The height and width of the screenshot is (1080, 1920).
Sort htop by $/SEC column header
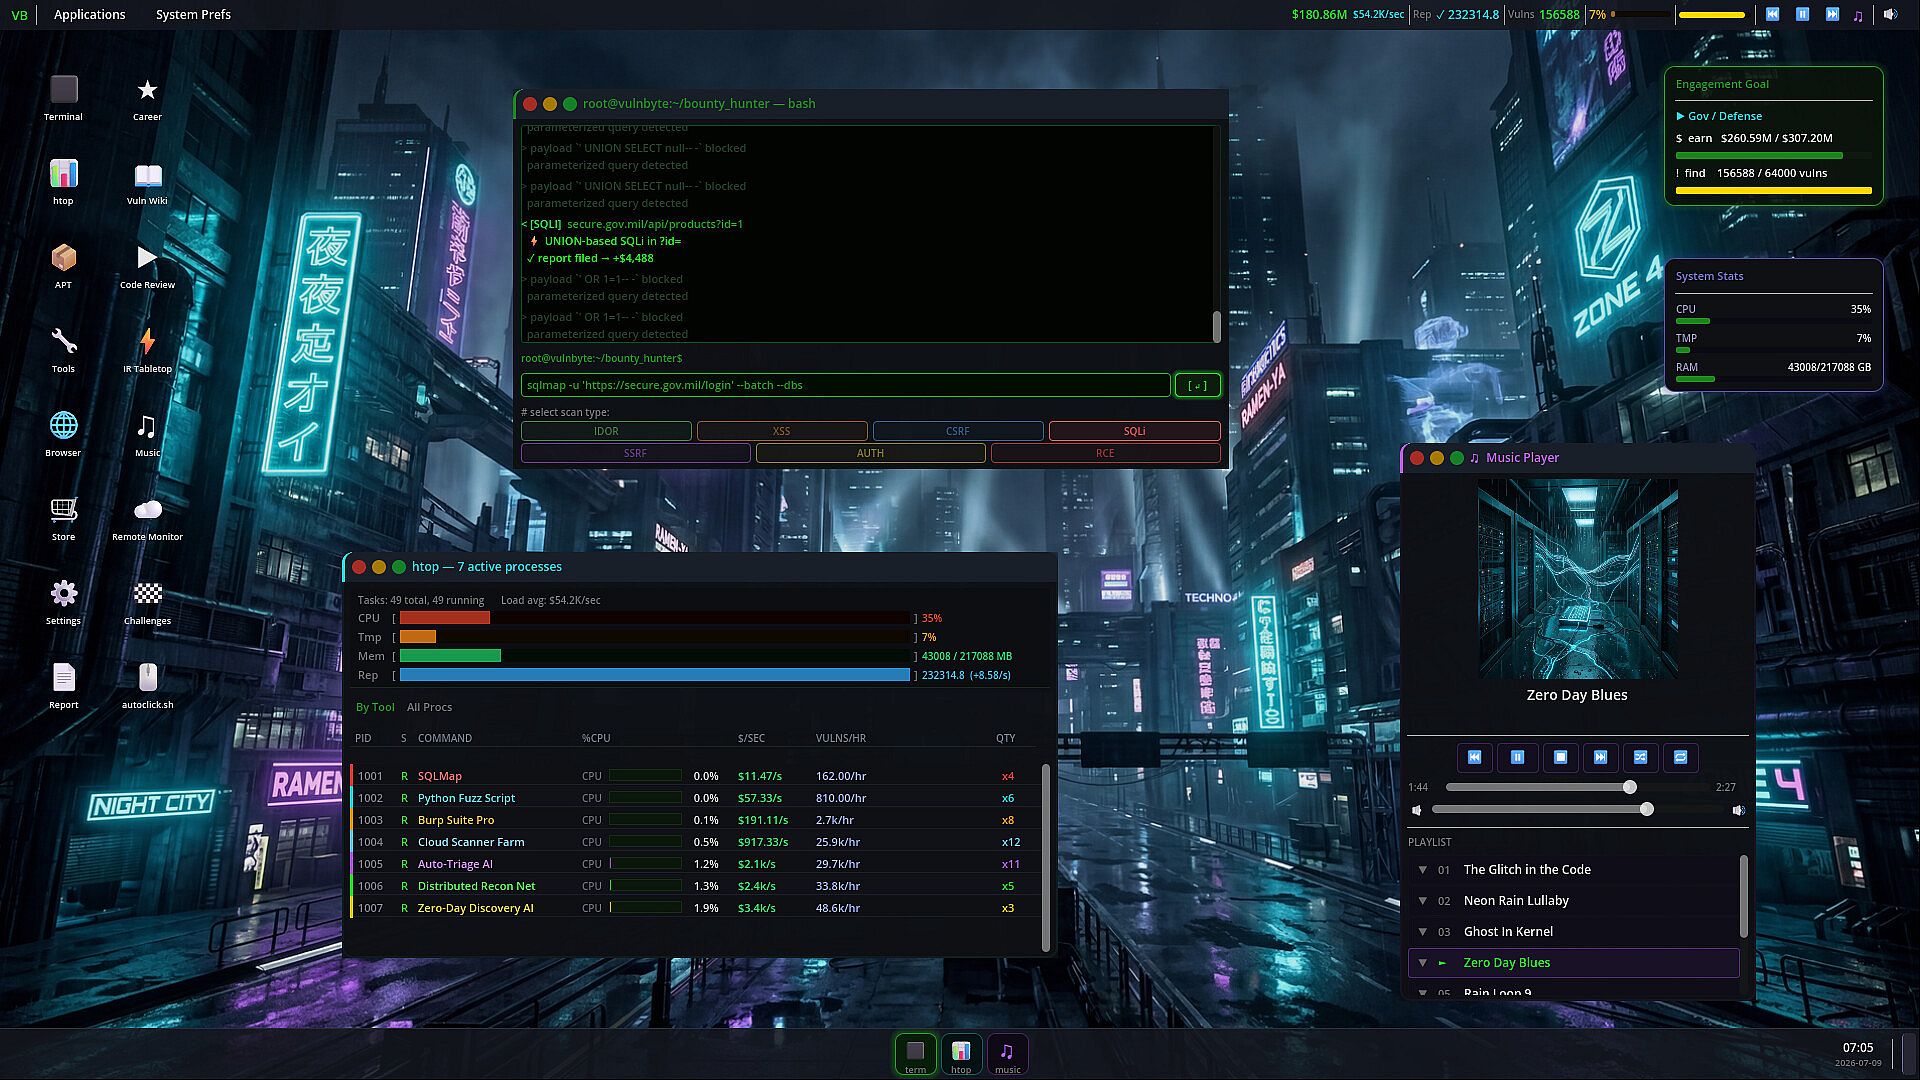(x=751, y=738)
